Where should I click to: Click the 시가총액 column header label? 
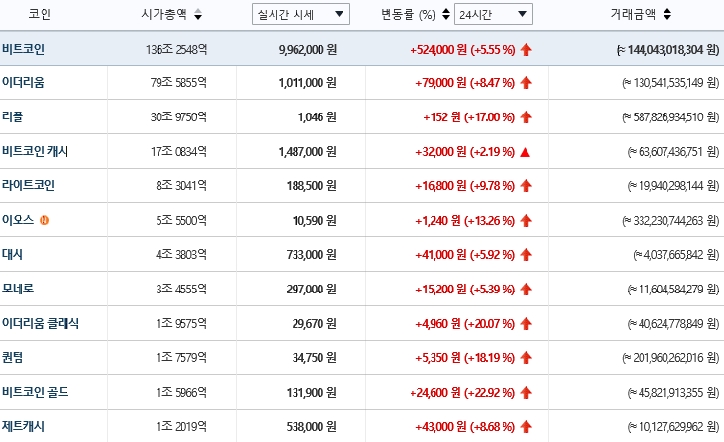(x=164, y=14)
